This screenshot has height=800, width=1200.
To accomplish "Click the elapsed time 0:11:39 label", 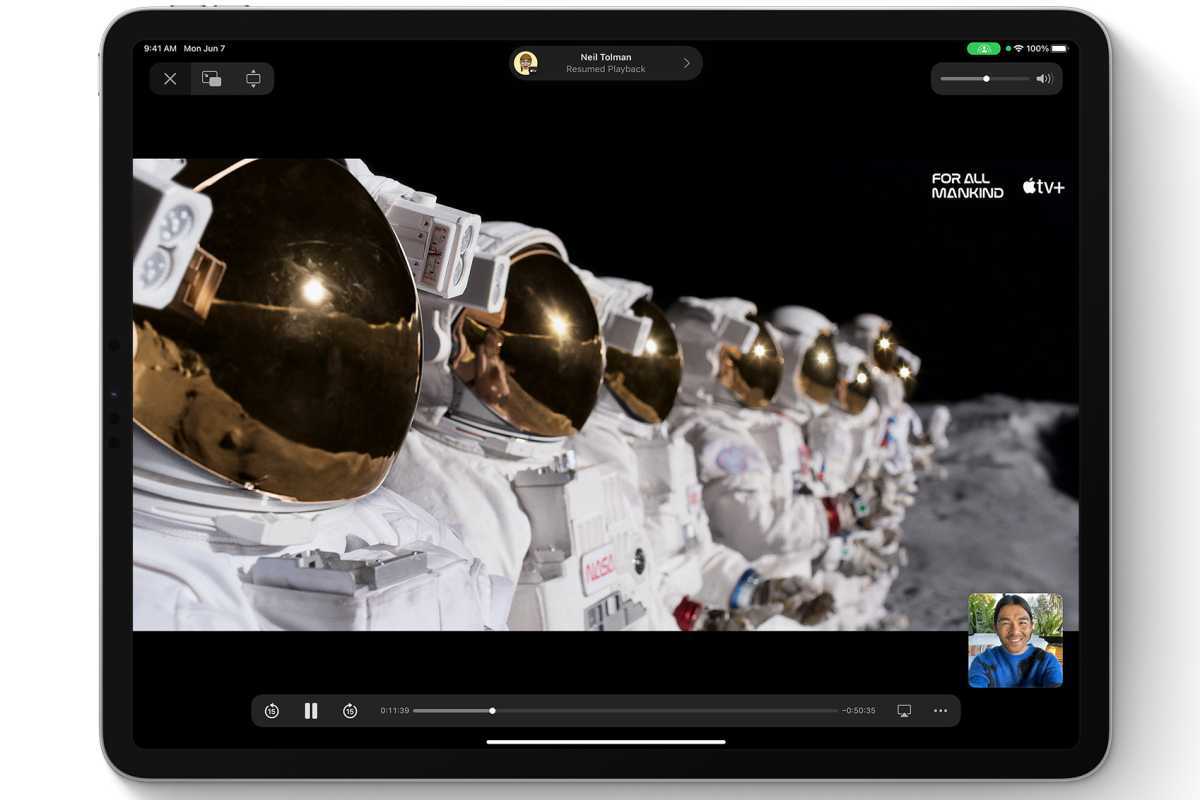I will 394,711.
